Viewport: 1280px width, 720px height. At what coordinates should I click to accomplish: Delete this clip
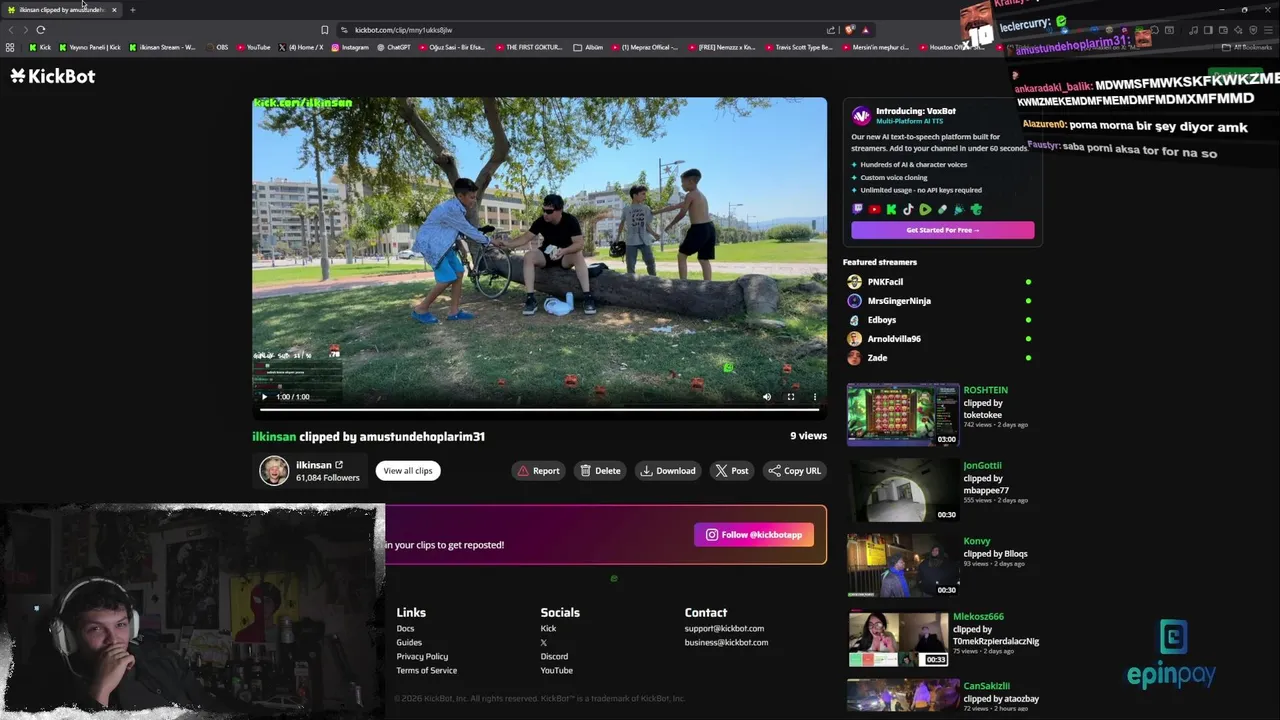tap(600, 471)
